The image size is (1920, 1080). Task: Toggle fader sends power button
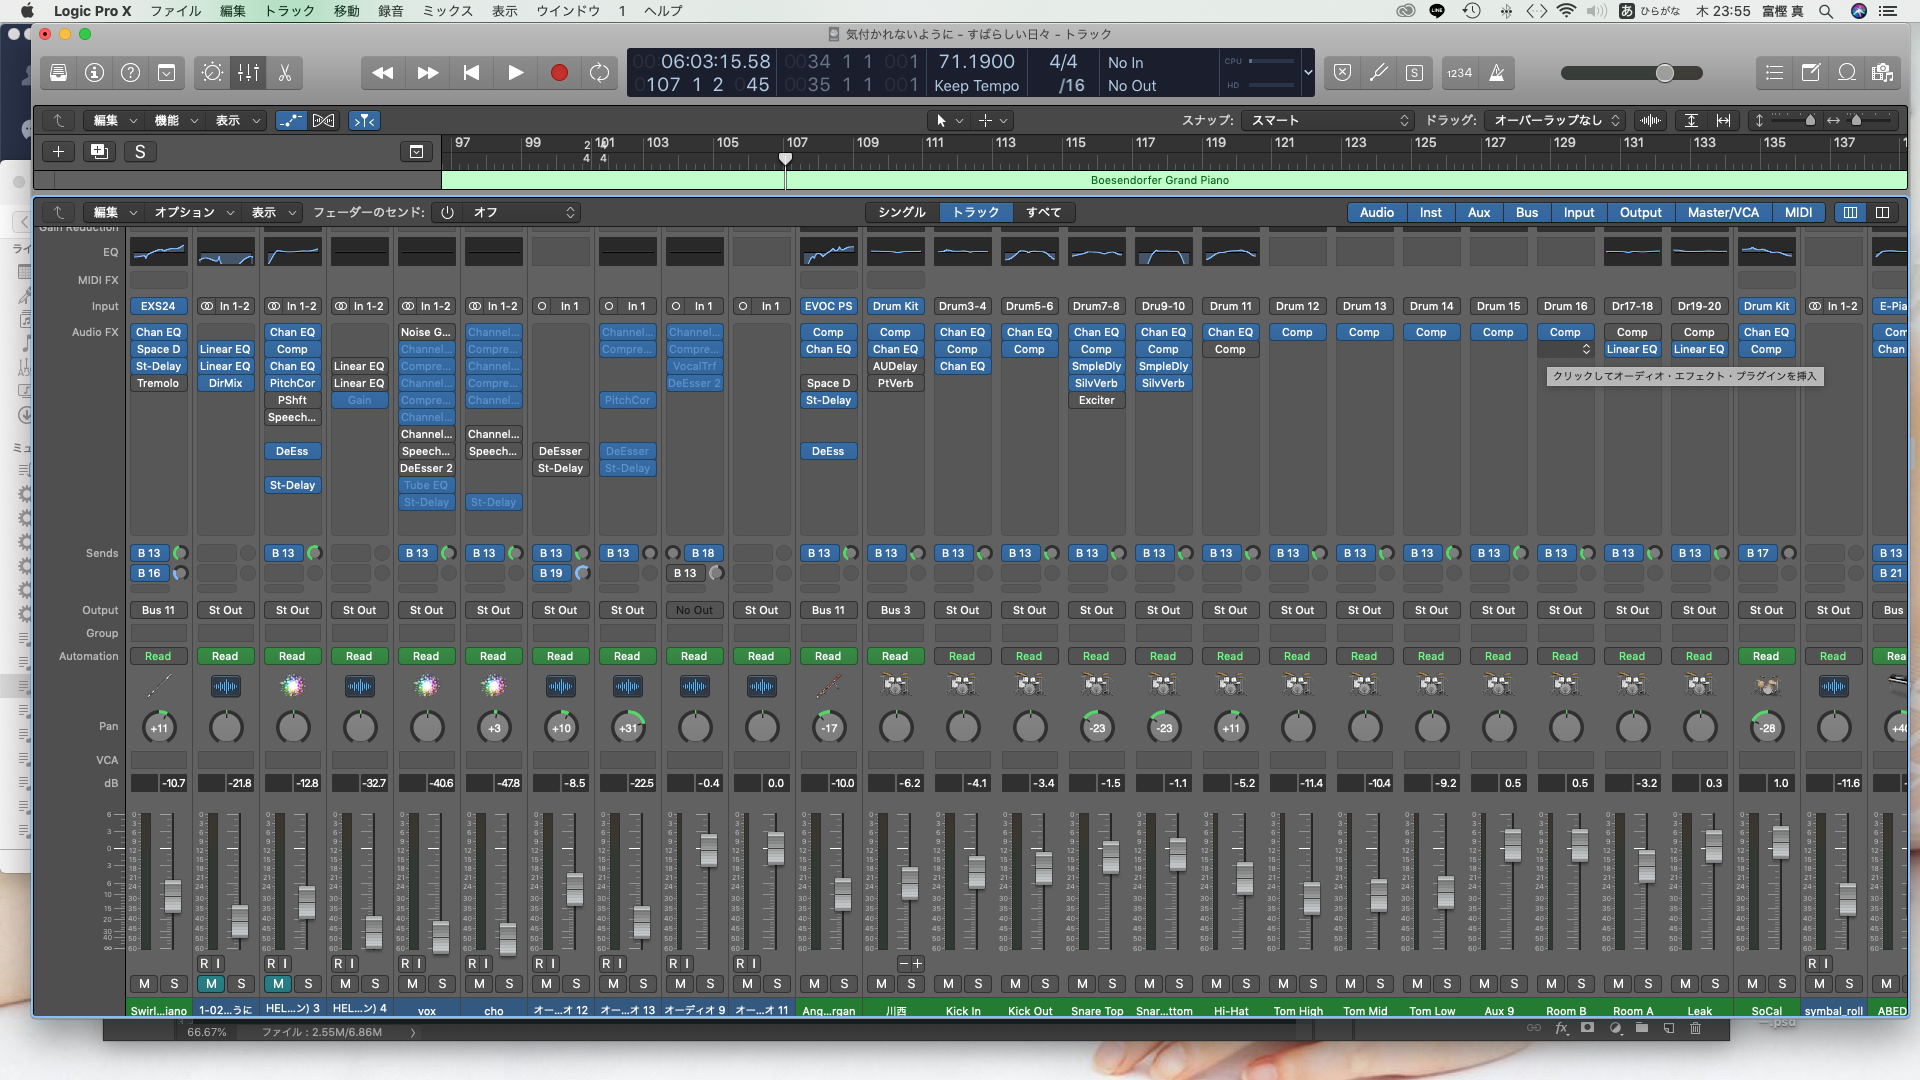coord(447,213)
